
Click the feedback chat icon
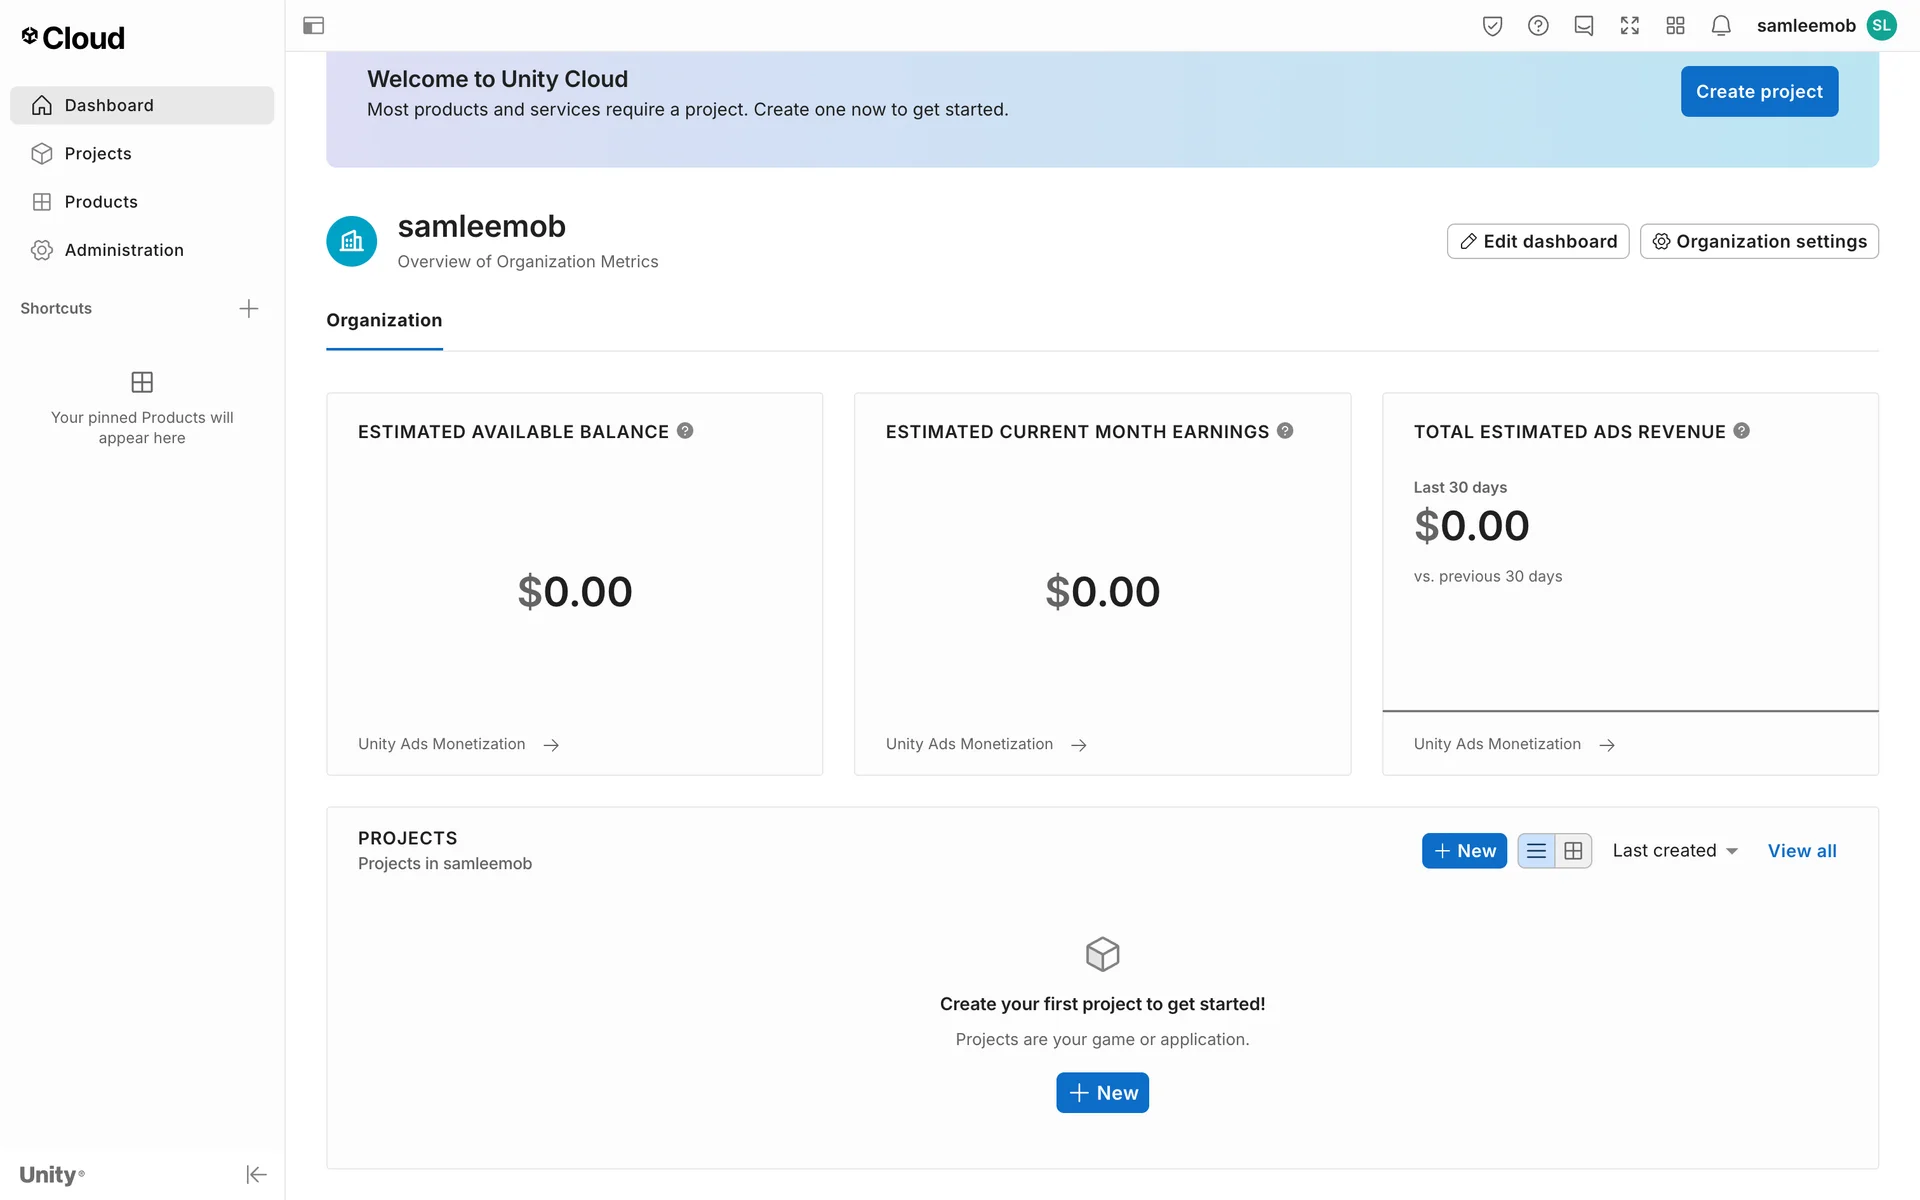[1583, 26]
